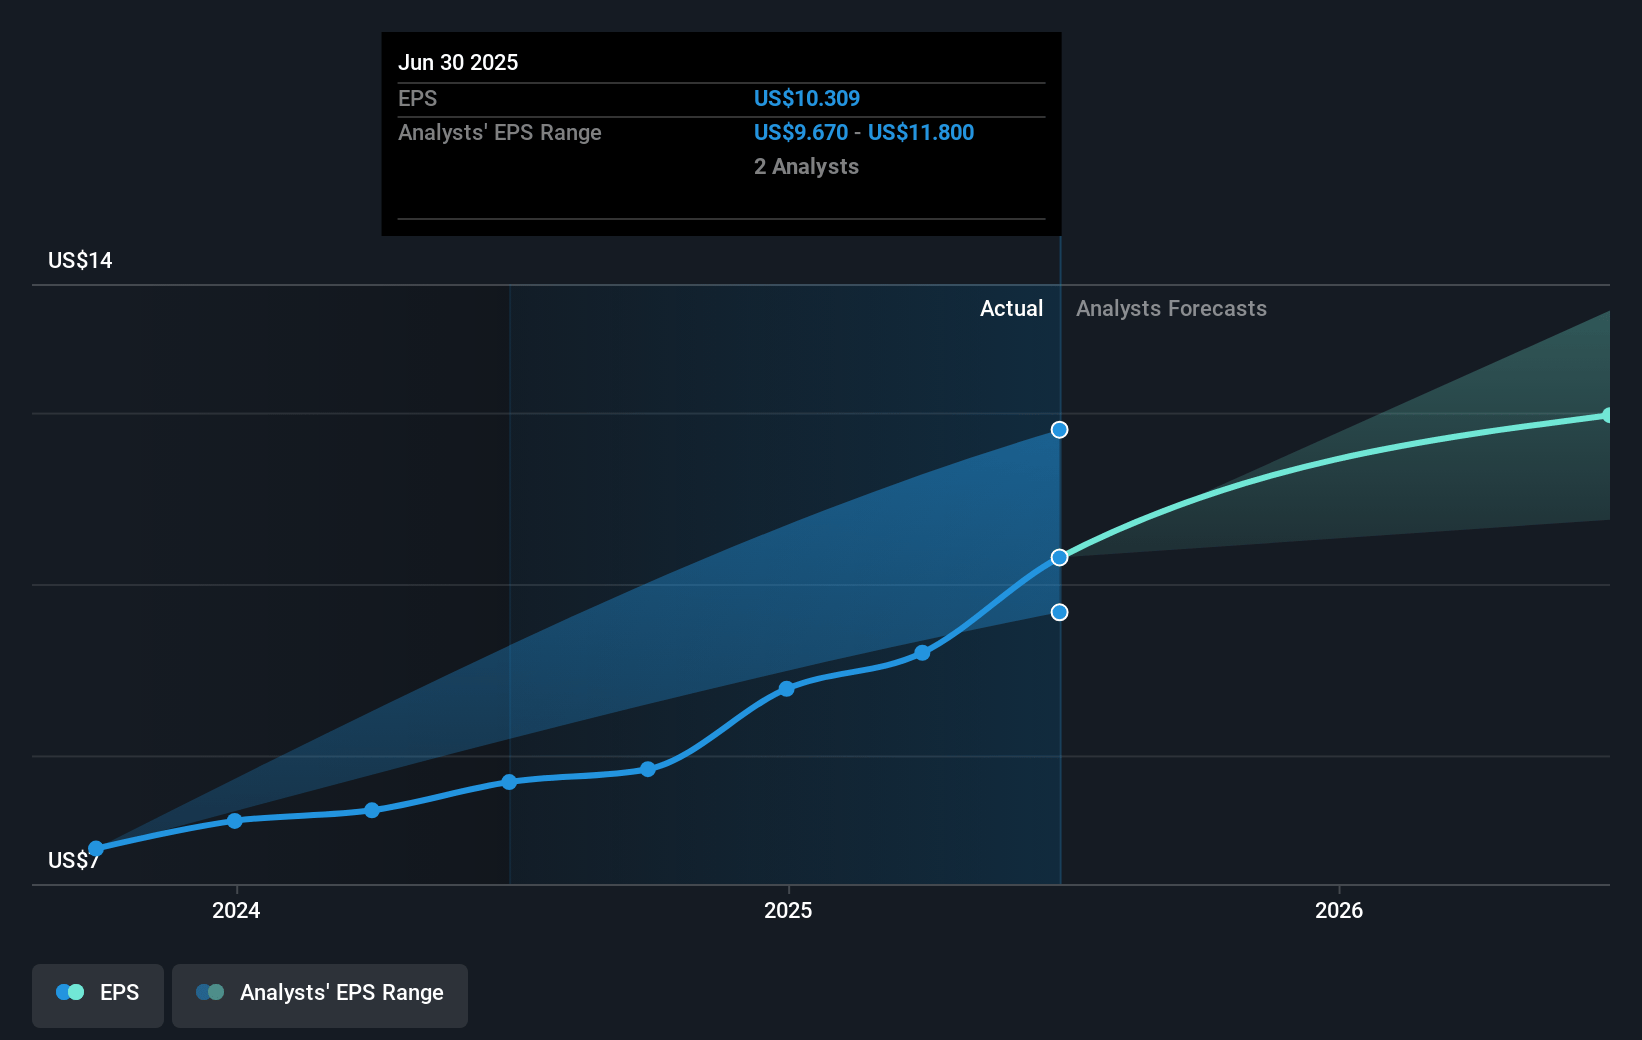Toggle the EPS legend series
1642x1040 pixels.
pos(98,995)
